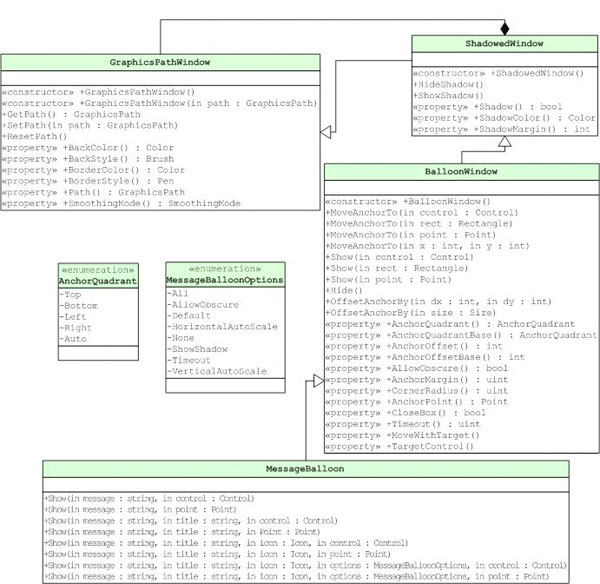Viewport: 600px width, 584px height.
Task: Click the -ShowShadow enumeration value
Action: pyautogui.click(x=197, y=349)
